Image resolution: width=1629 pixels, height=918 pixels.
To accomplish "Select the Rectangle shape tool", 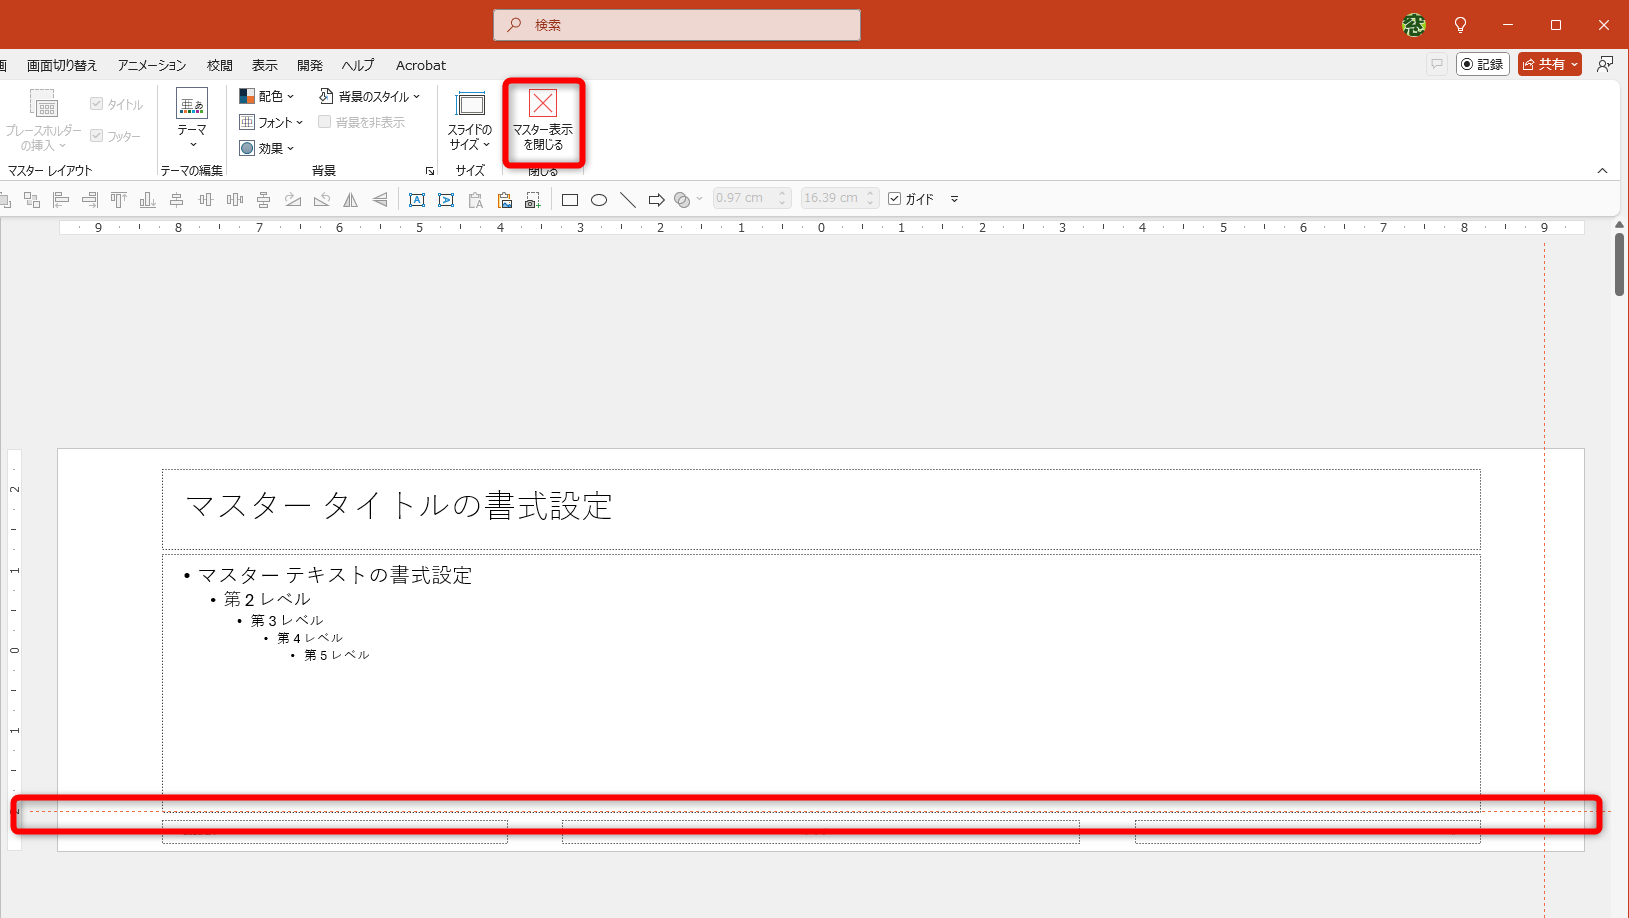I will coord(570,200).
